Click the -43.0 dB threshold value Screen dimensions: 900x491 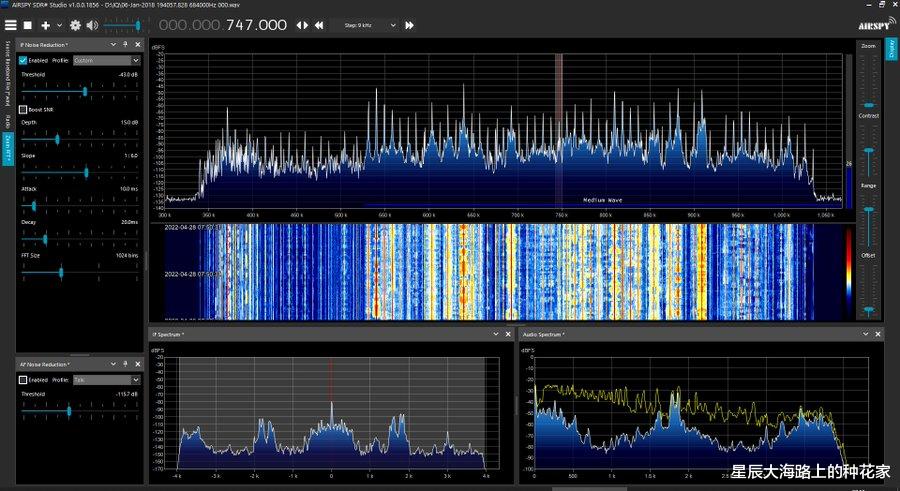128,75
